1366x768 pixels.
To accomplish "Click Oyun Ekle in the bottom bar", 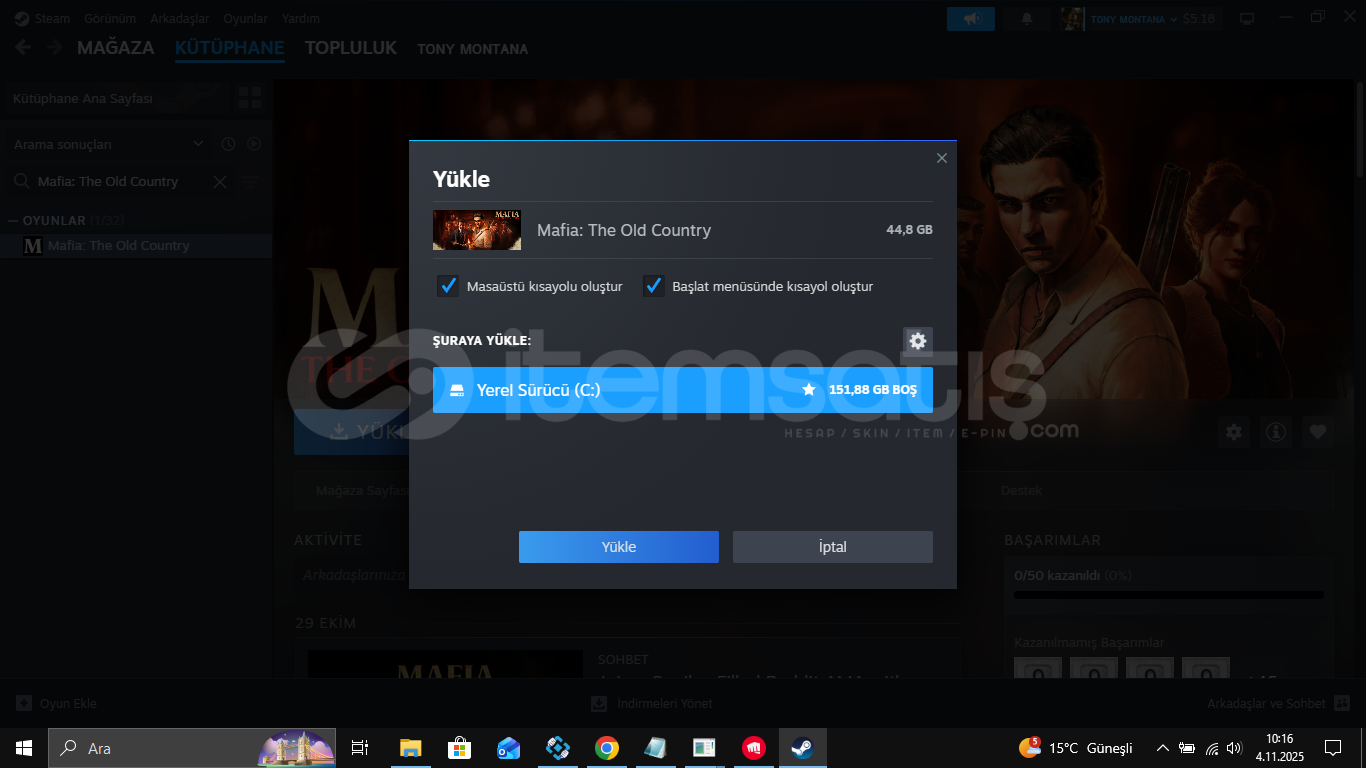I will coord(57,704).
